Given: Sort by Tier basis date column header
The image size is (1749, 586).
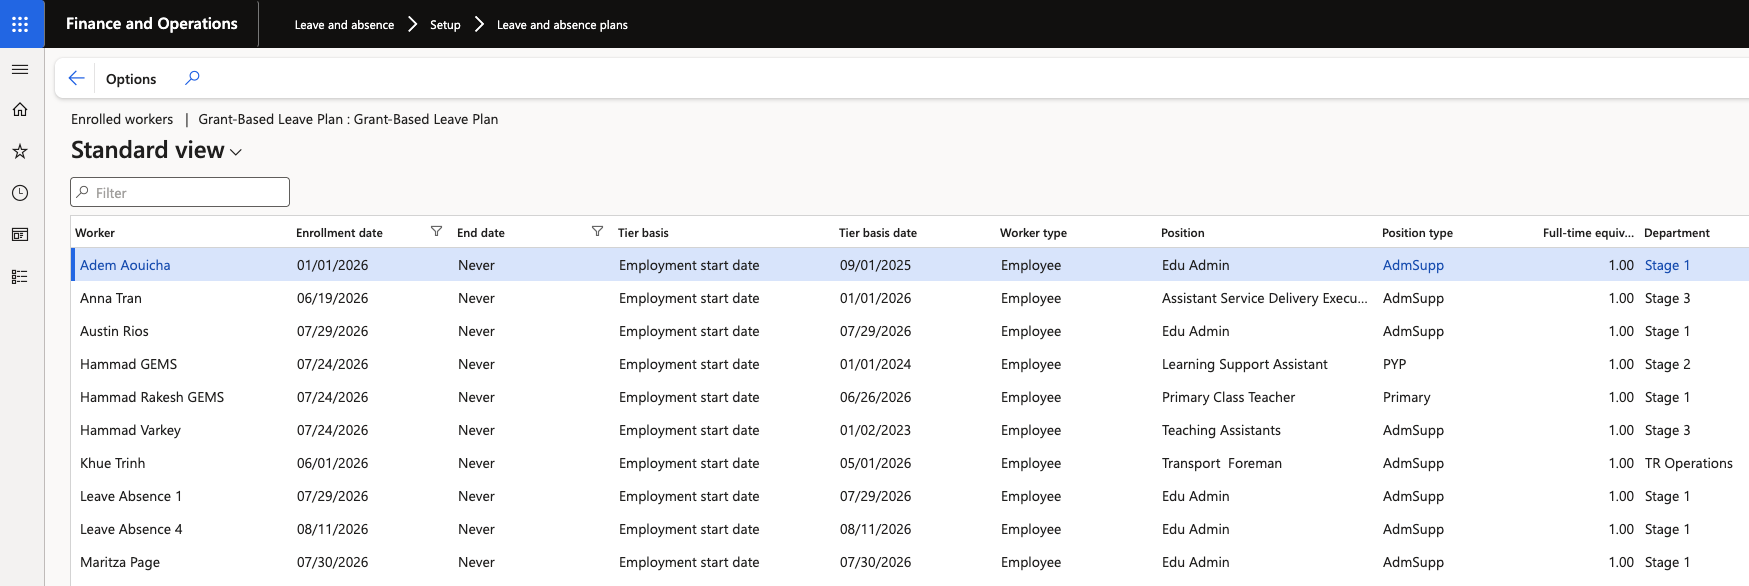Looking at the screenshot, I should [878, 233].
